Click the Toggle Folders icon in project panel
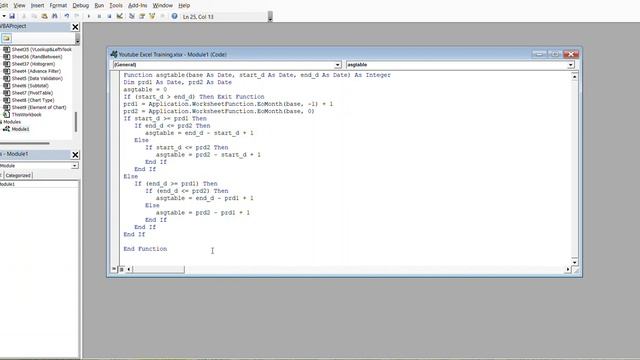Image resolution: width=640 pixels, height=360 pixels. [x=6, y=38]
